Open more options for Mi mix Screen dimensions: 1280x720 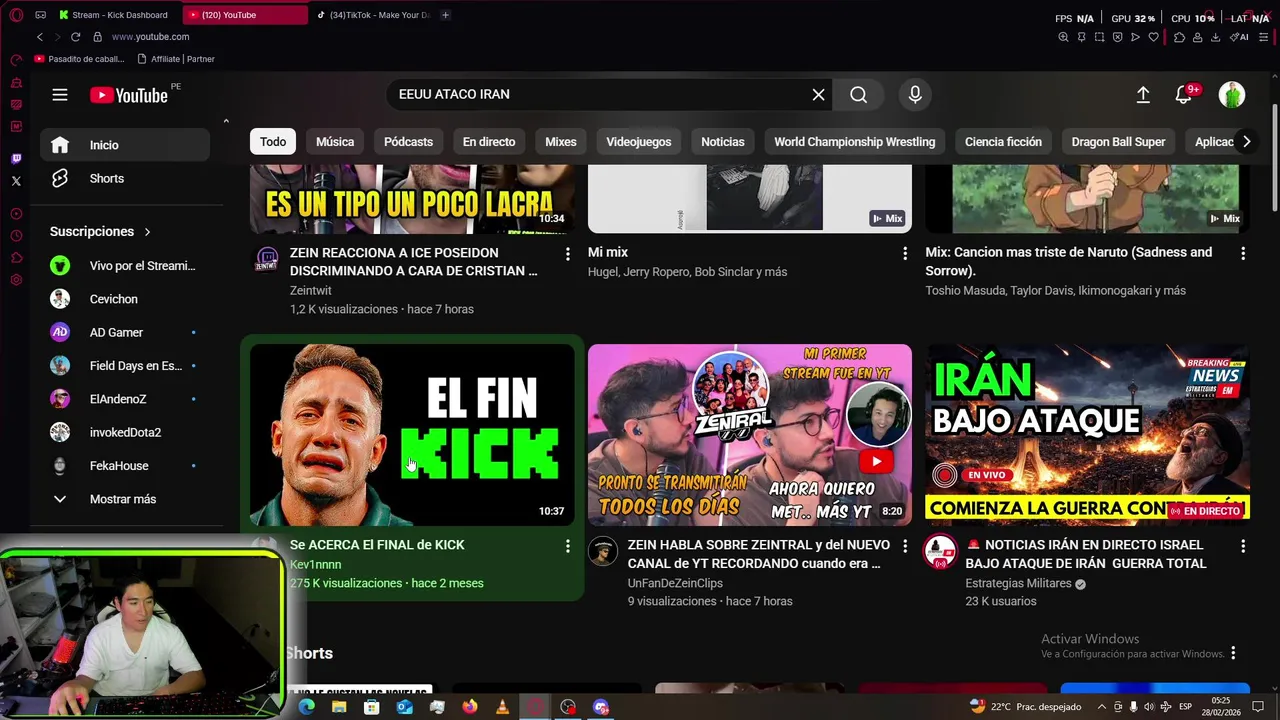click(905, 254)
